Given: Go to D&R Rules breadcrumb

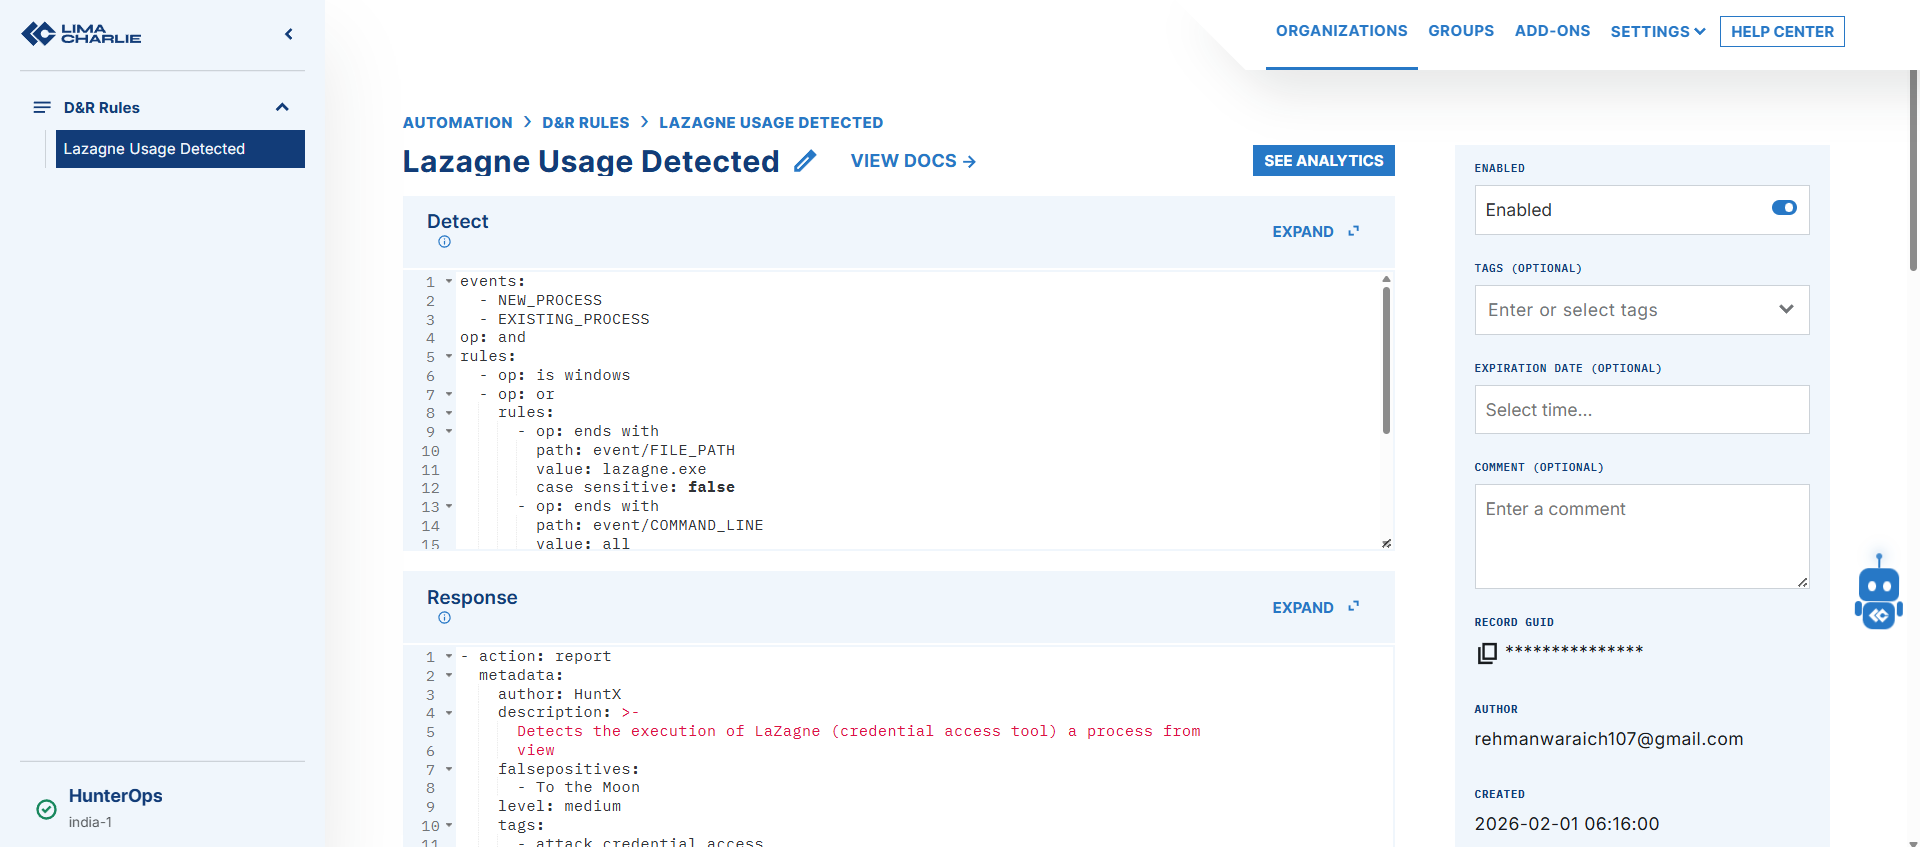Looking at the screenshot, I should tap(586, 123).
